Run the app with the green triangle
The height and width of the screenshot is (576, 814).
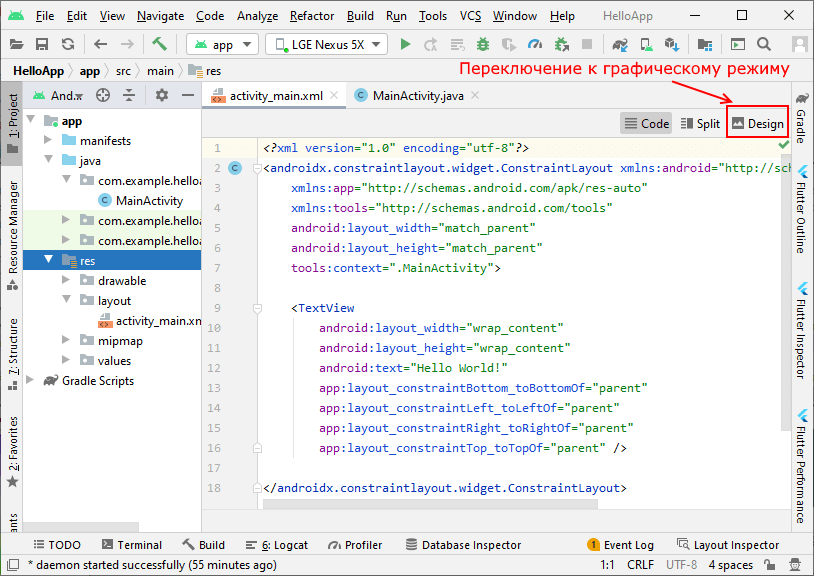coord(406,44)
